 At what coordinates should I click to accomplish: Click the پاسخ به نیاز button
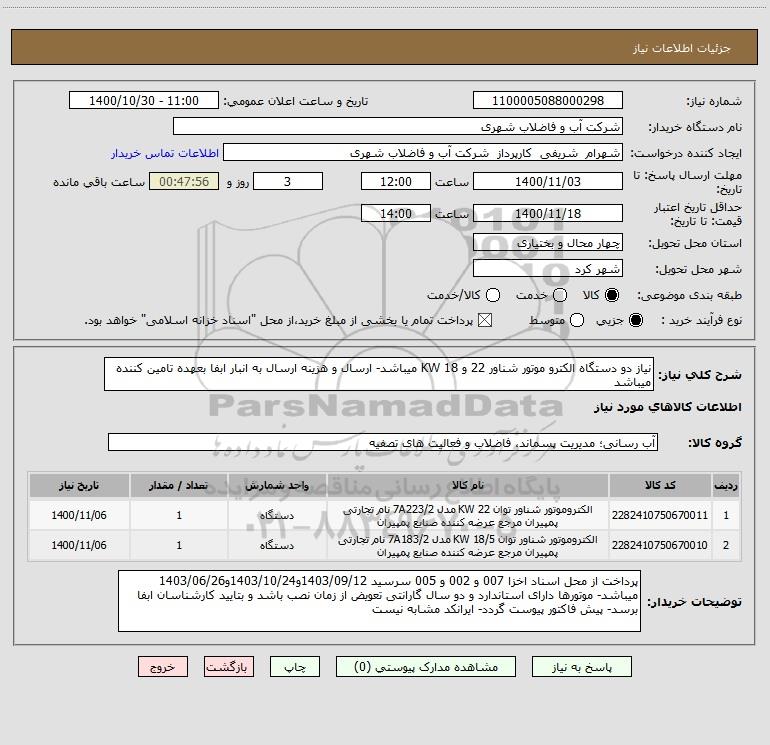point(582,667)
